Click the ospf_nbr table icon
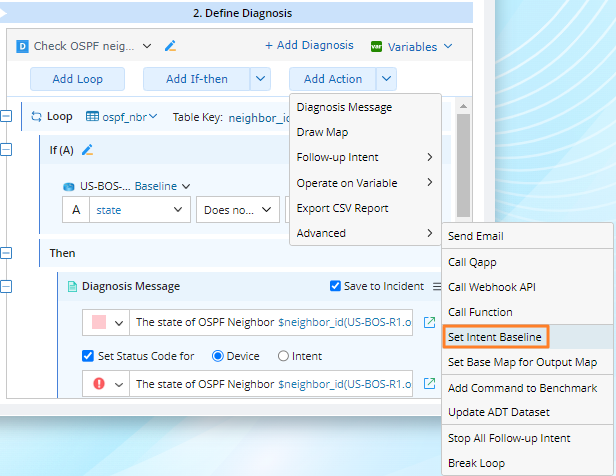The width and height of the screenshot is (616, 476). click(x=92, y=116)
